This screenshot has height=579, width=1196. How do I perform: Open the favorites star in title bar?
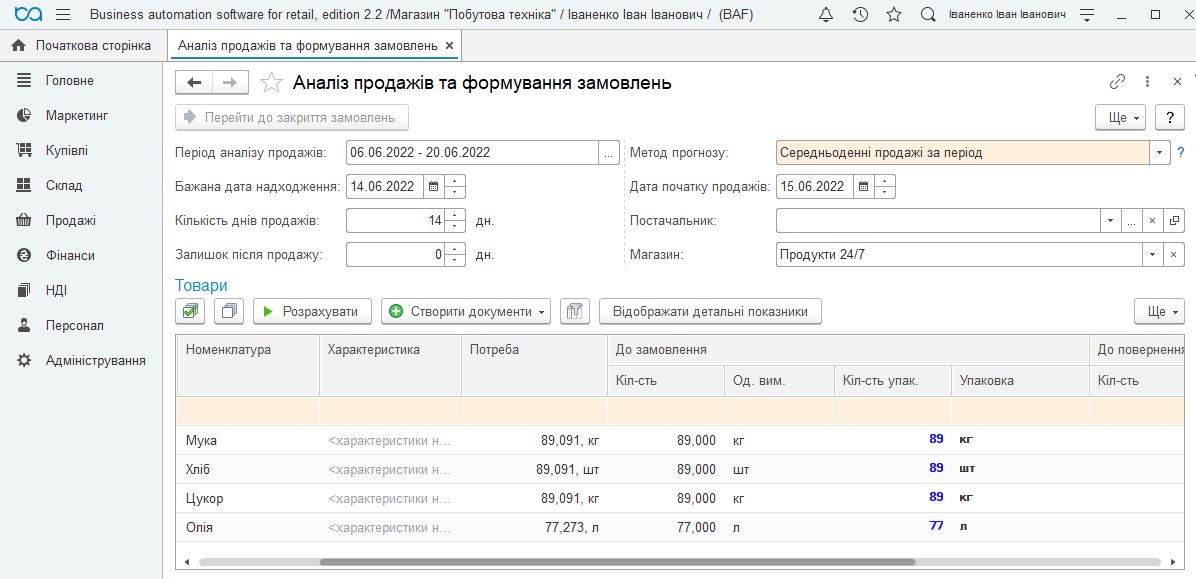pos(894,15)
